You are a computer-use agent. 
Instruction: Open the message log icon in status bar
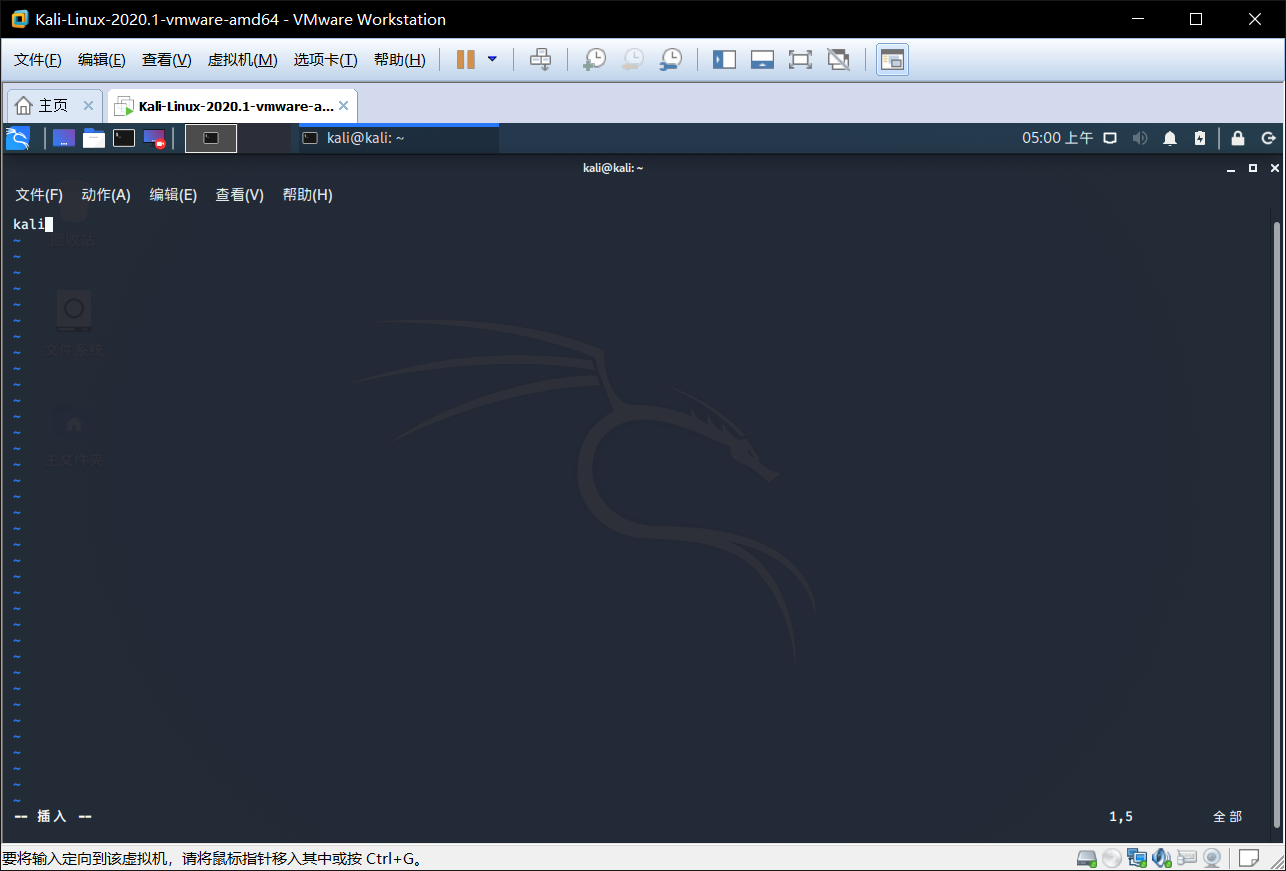pyautogui.click(x=1249, y=858)
